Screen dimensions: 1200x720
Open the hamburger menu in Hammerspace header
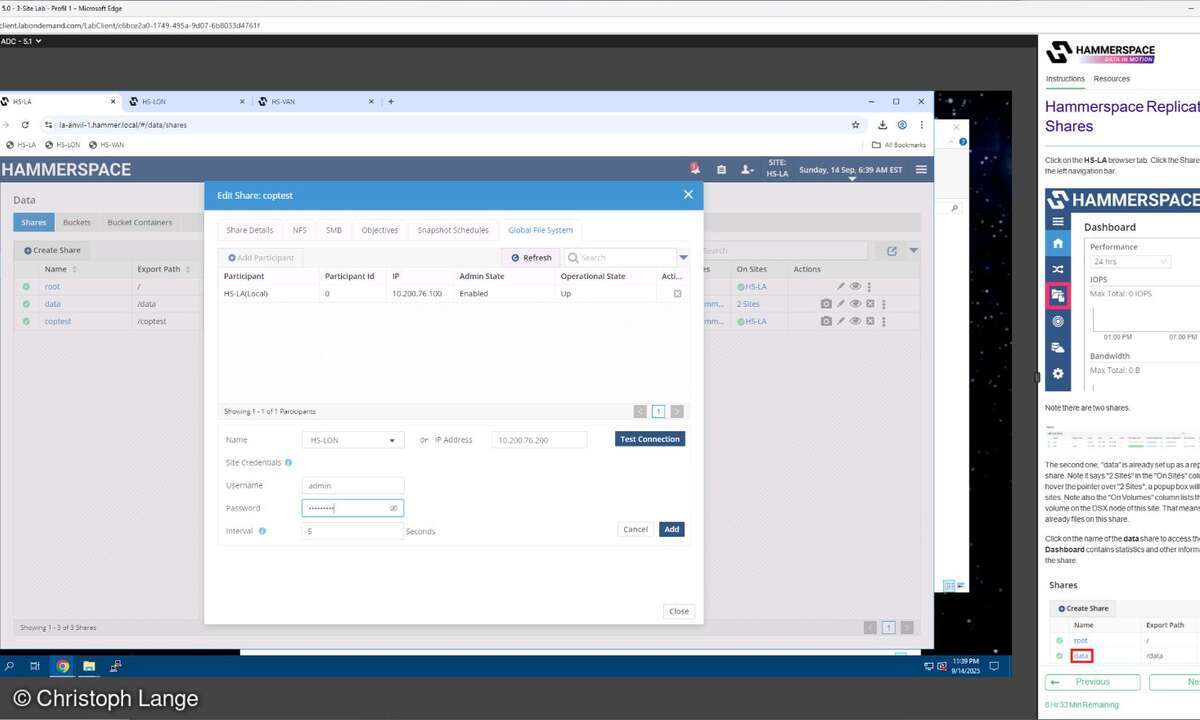(x=921, y=170)
